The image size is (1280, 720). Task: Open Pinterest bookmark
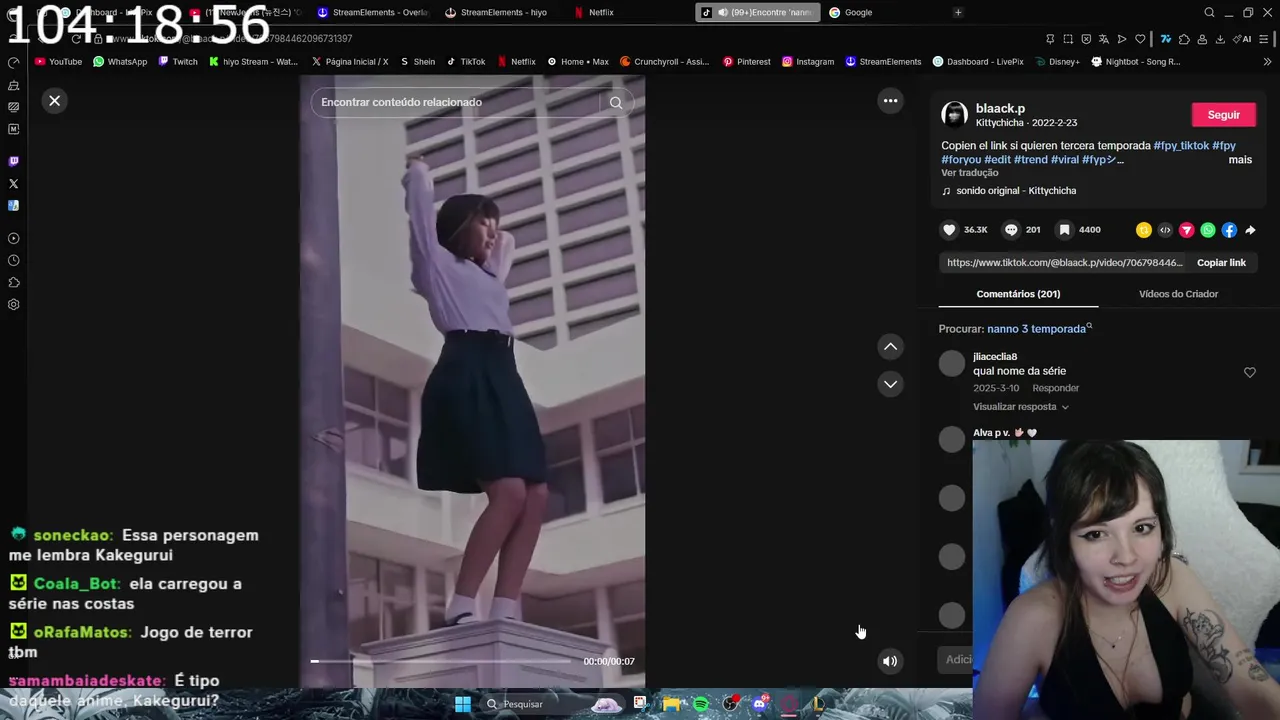click(746, 62)
